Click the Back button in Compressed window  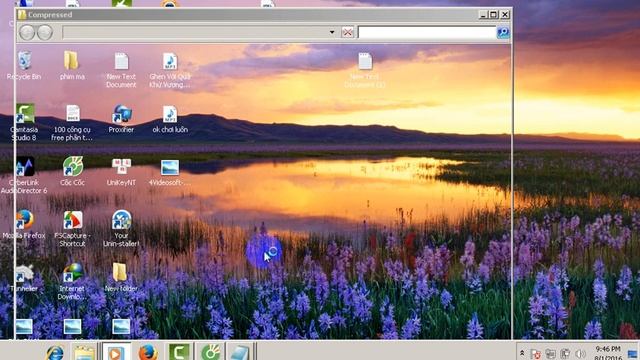[x=27, y=32]
